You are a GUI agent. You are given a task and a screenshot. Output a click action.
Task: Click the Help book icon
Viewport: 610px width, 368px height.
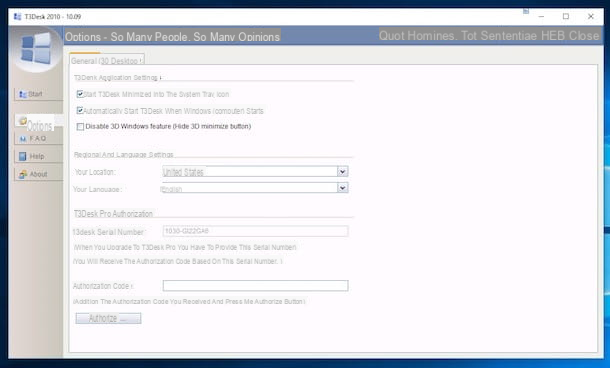pyautogui.click(x=23, y=156)
